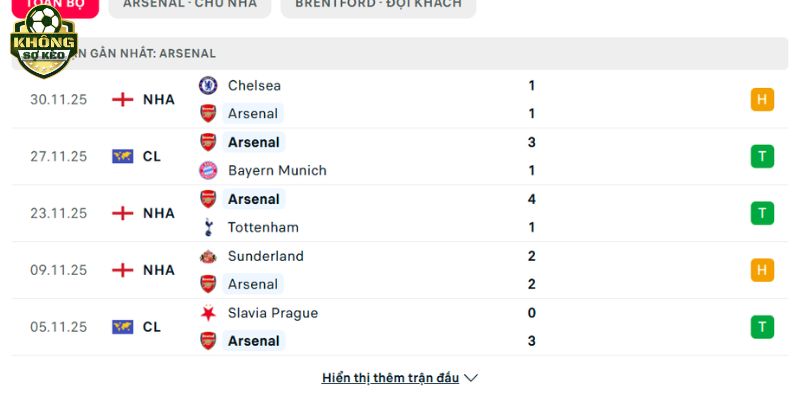
Task: Click the Chelsea club crest icon
Action: (208, 86)
